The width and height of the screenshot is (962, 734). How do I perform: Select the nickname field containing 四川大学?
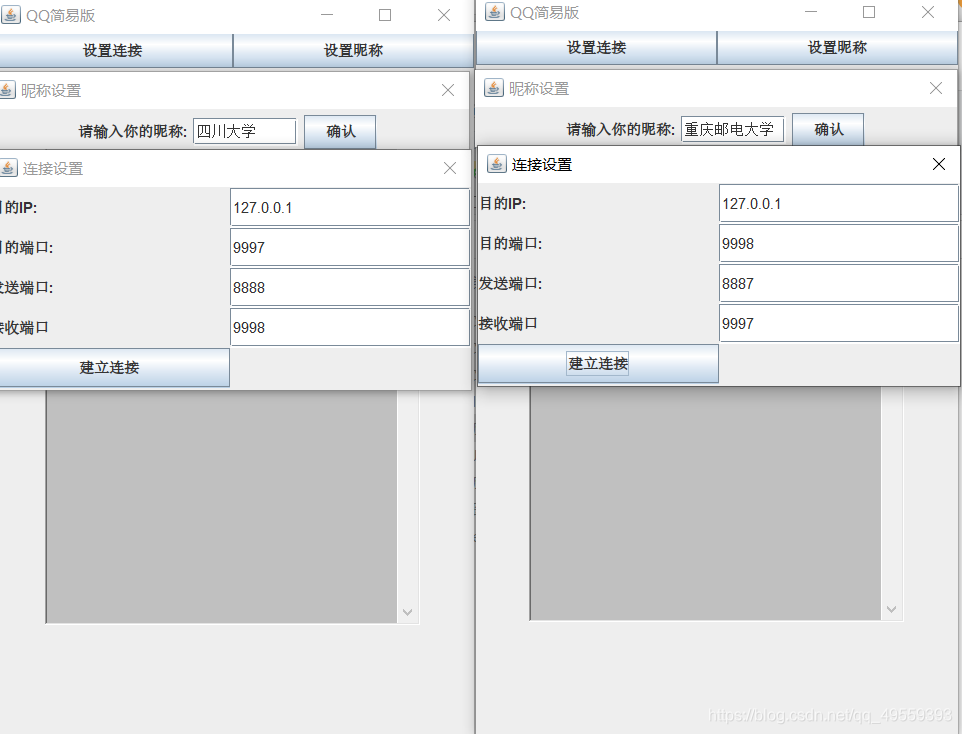244,130
